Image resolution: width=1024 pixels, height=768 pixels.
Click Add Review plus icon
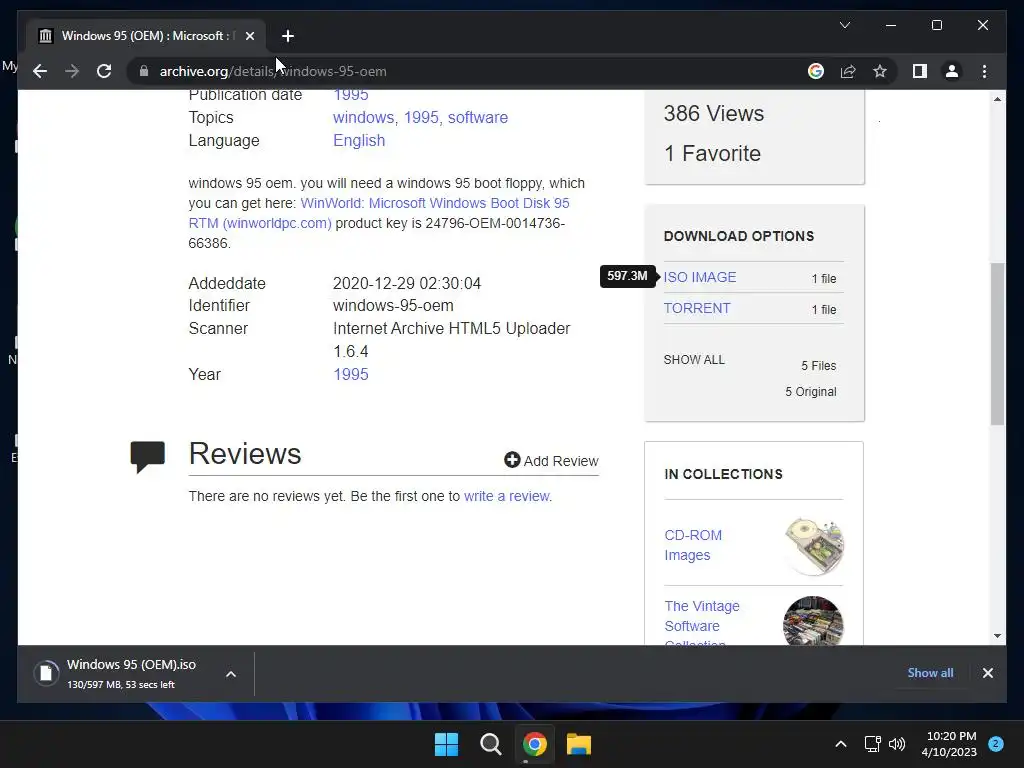(x=512, y=460)
